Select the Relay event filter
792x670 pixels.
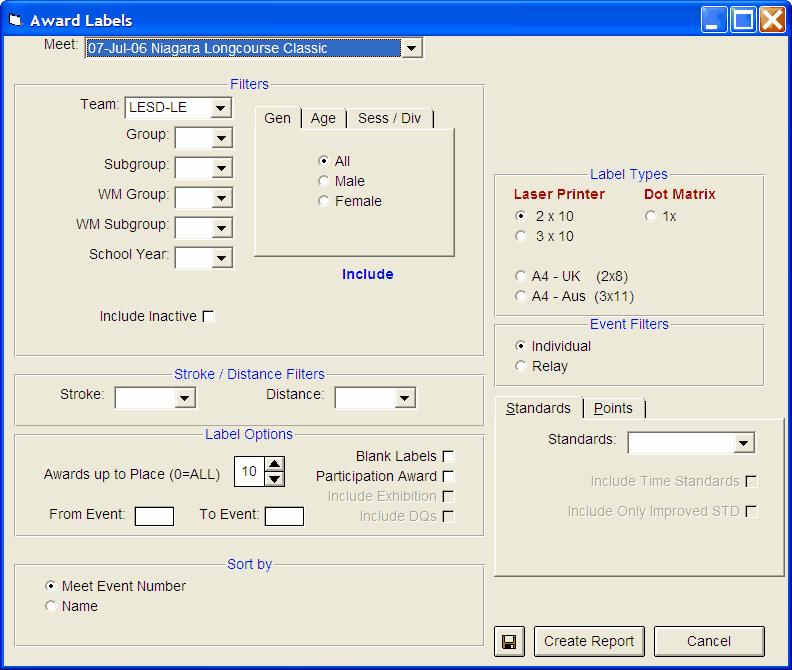[520, 366]
